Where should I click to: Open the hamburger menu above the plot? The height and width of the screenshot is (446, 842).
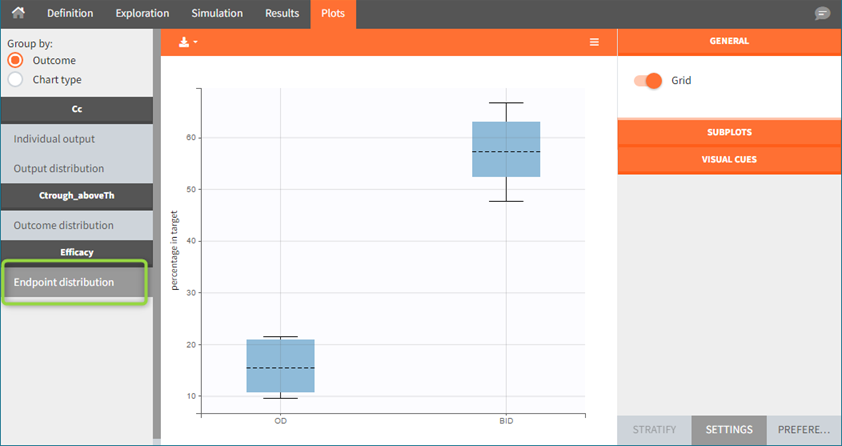[x=594, y=42]
